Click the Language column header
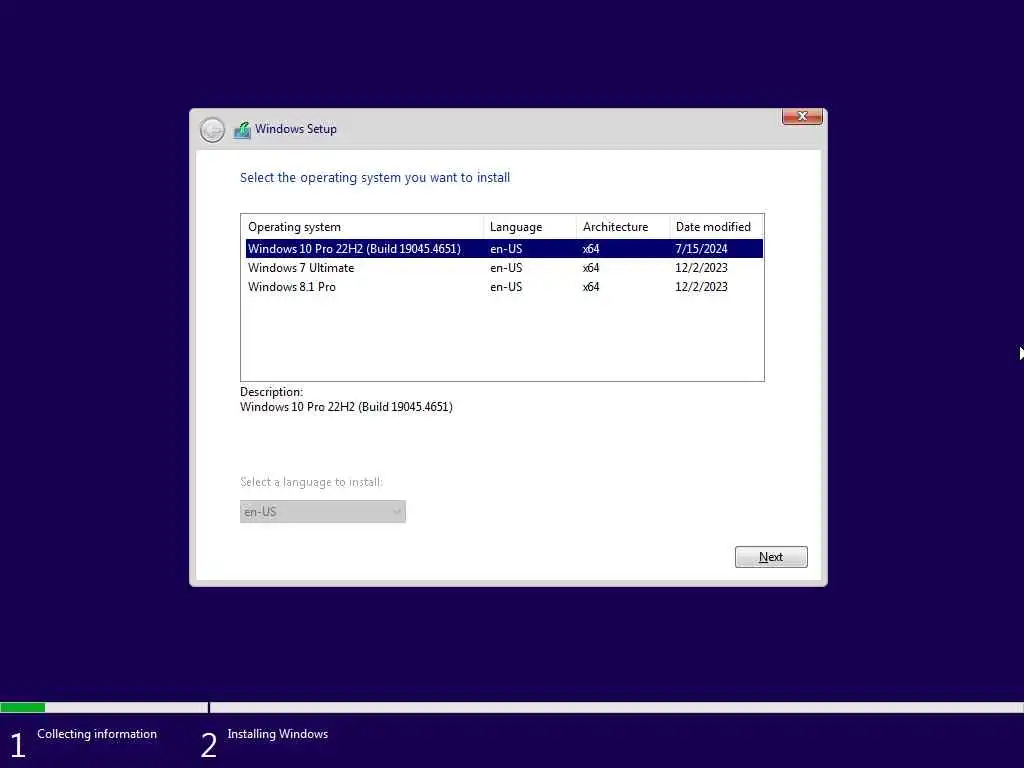Screen dimensions: 1024x768 click(x=530, y=227)
